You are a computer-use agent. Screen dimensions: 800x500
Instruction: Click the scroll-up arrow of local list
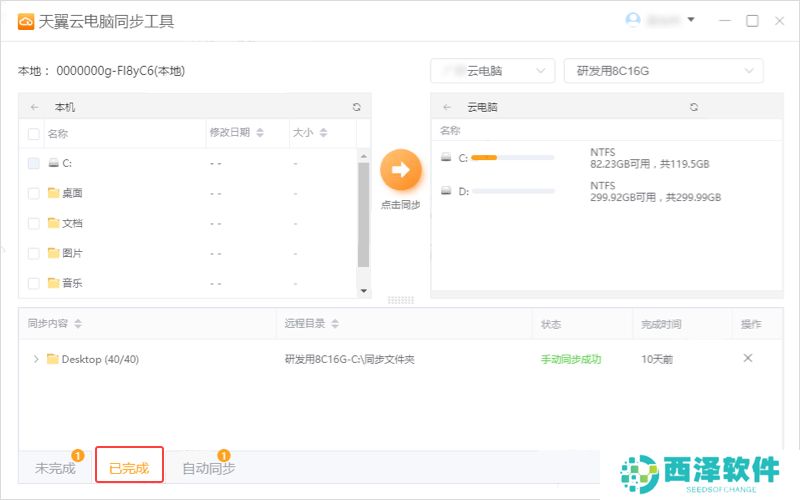click(363, 156)
